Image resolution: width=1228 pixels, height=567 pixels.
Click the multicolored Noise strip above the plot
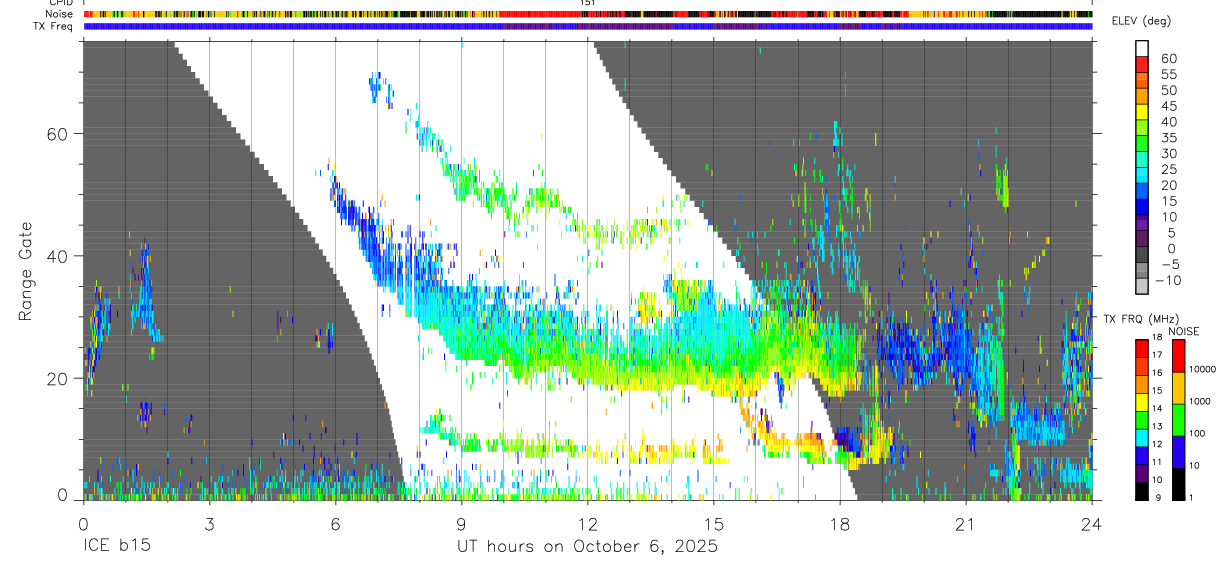587,14
